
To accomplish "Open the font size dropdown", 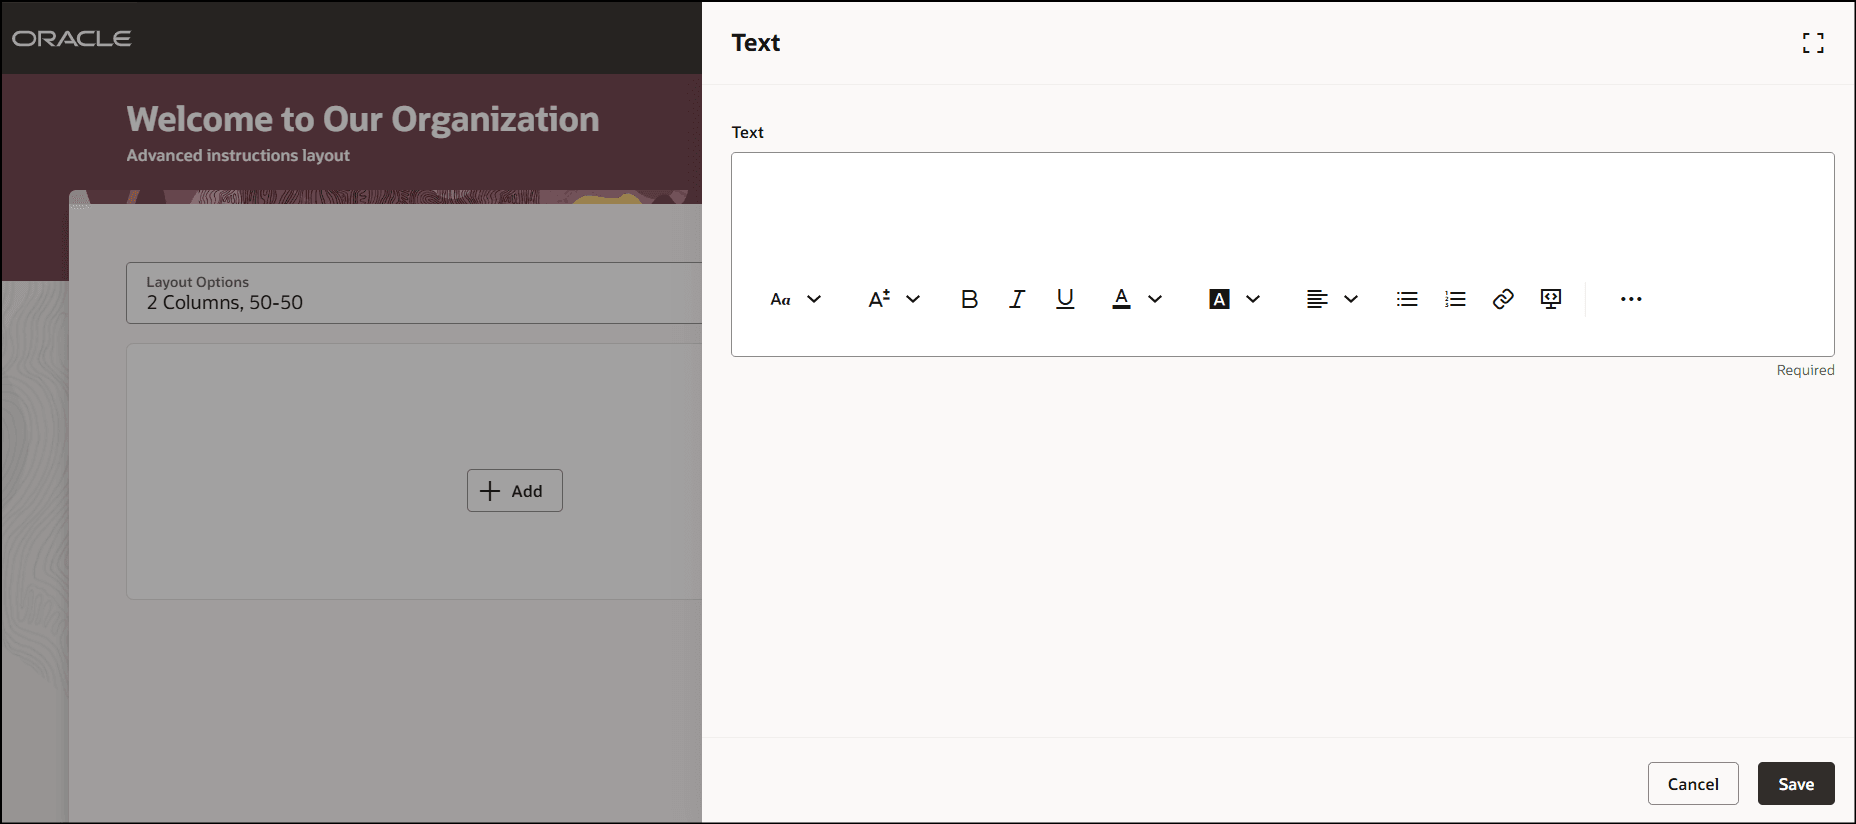I will (x=894, y=299).
